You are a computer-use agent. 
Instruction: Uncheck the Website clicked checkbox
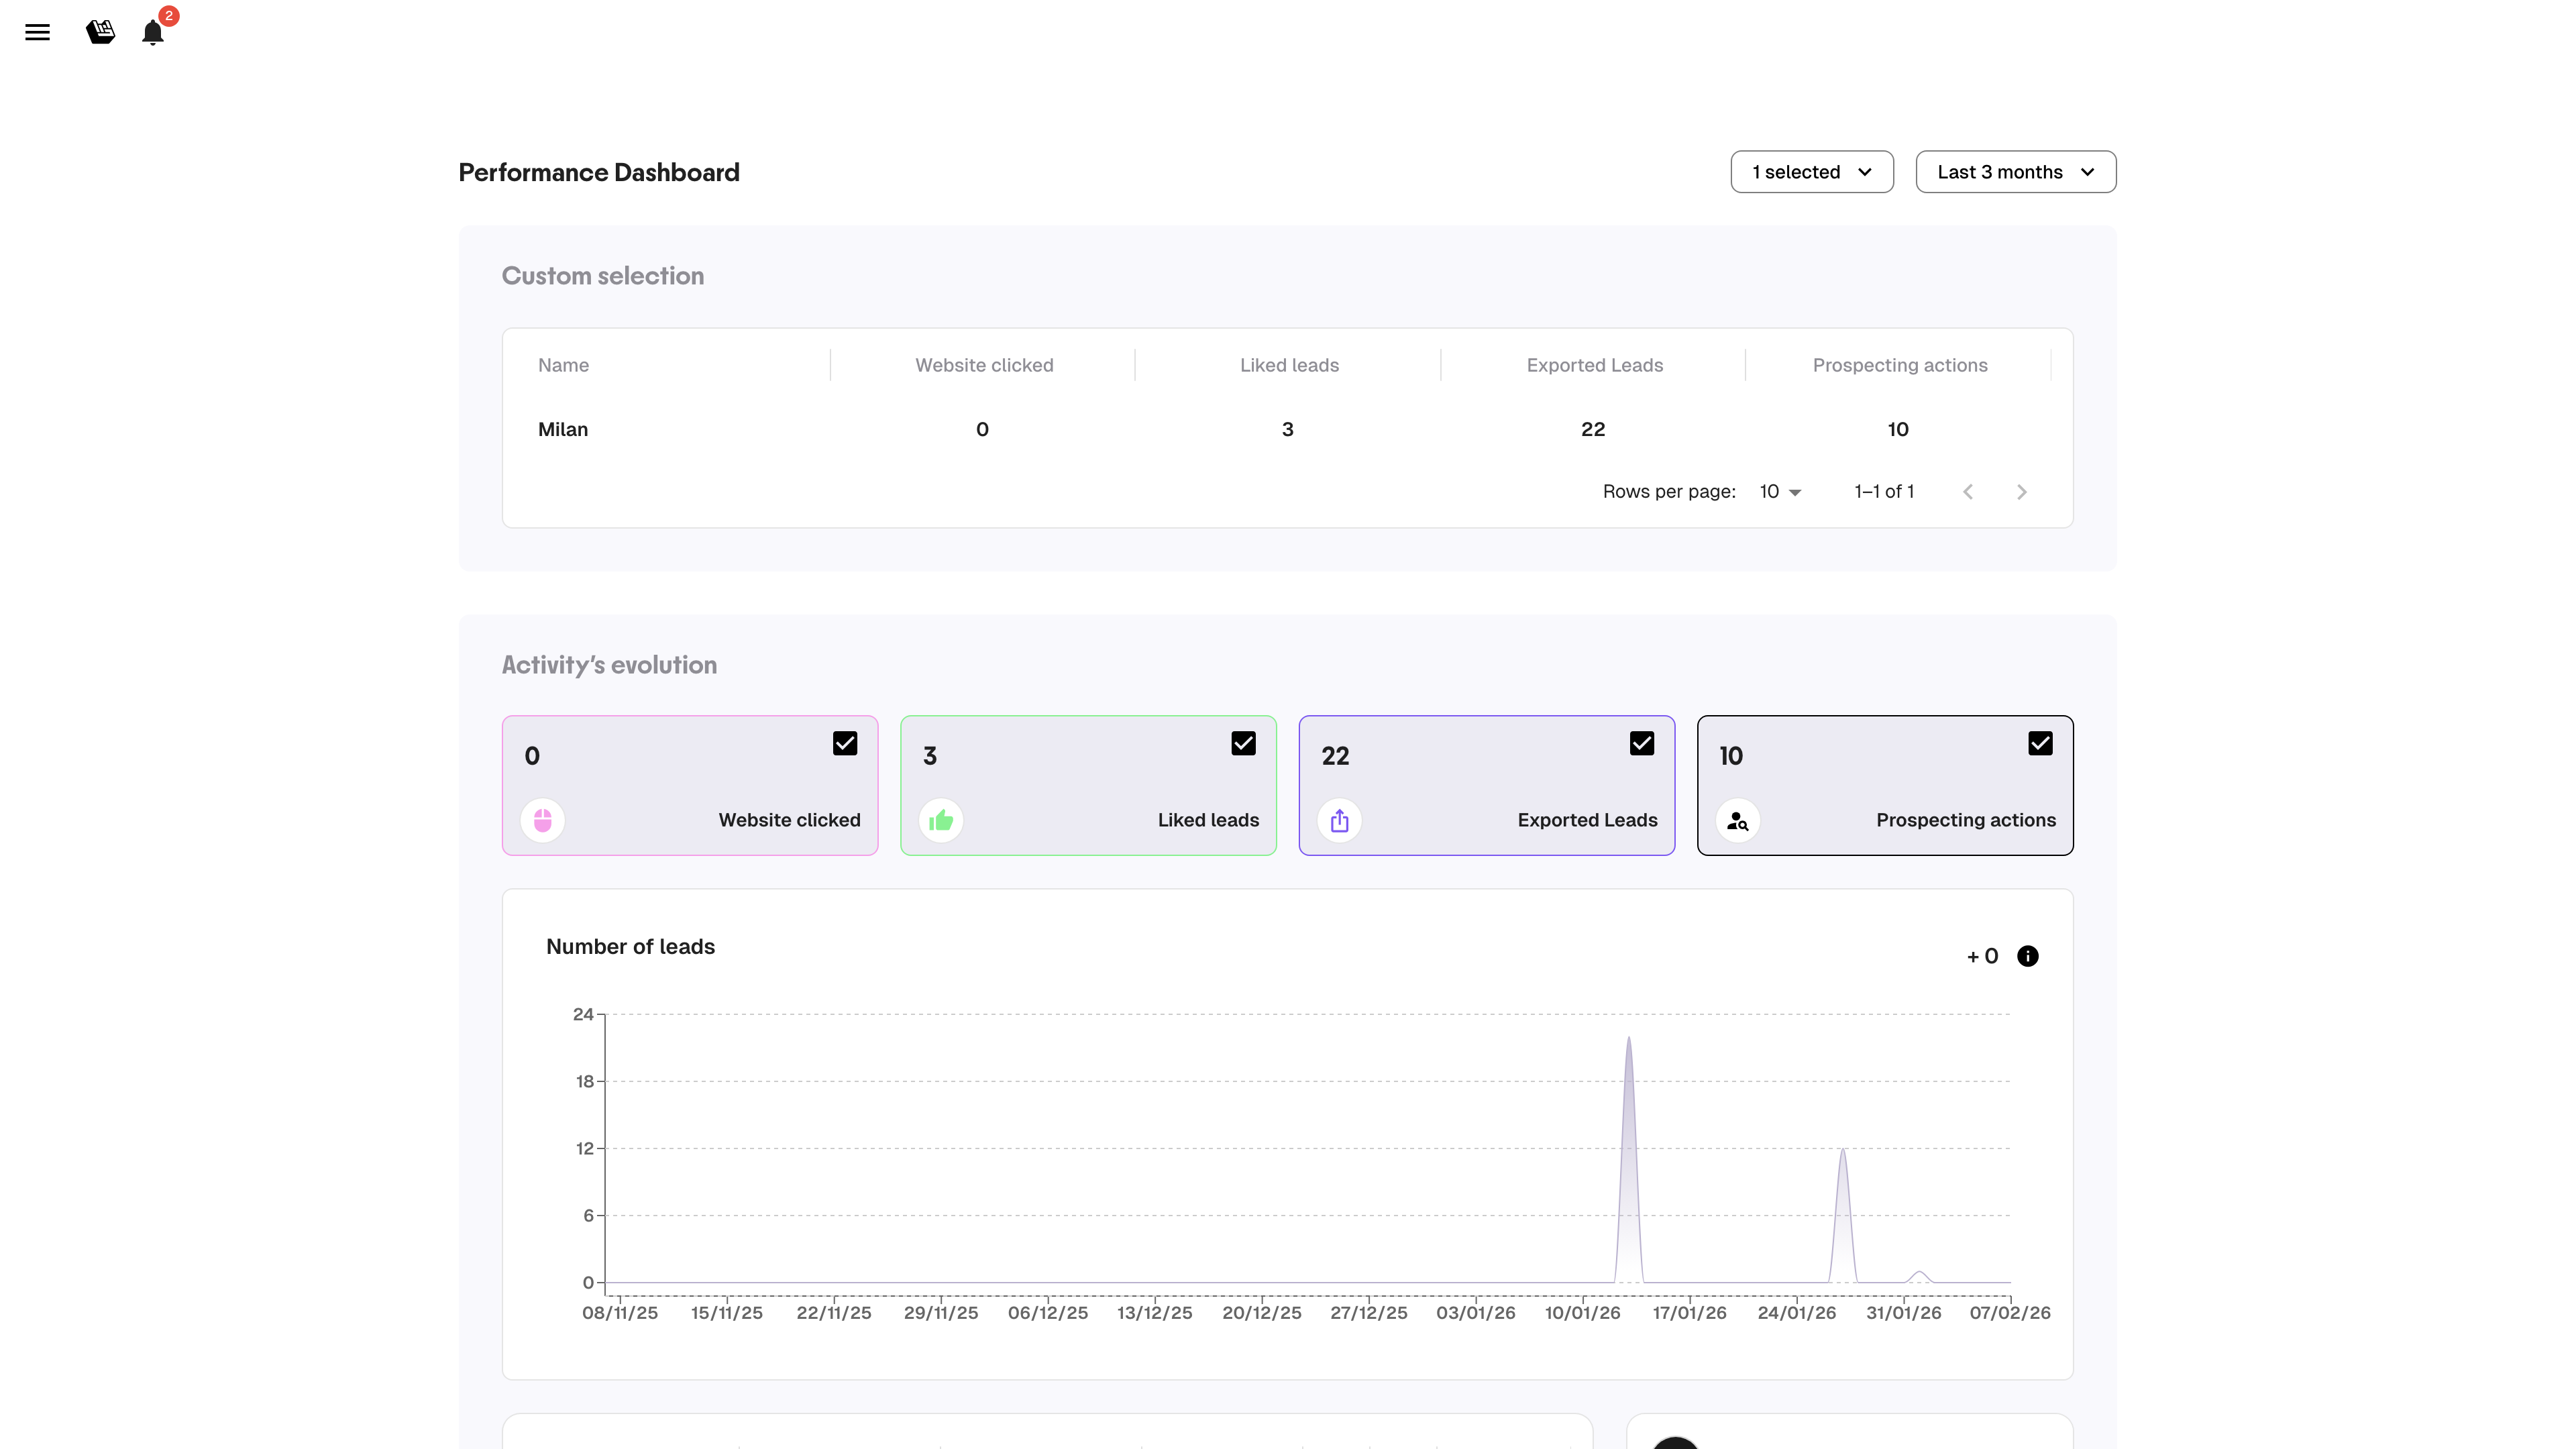pyautogui.click(x=845, y=744)
